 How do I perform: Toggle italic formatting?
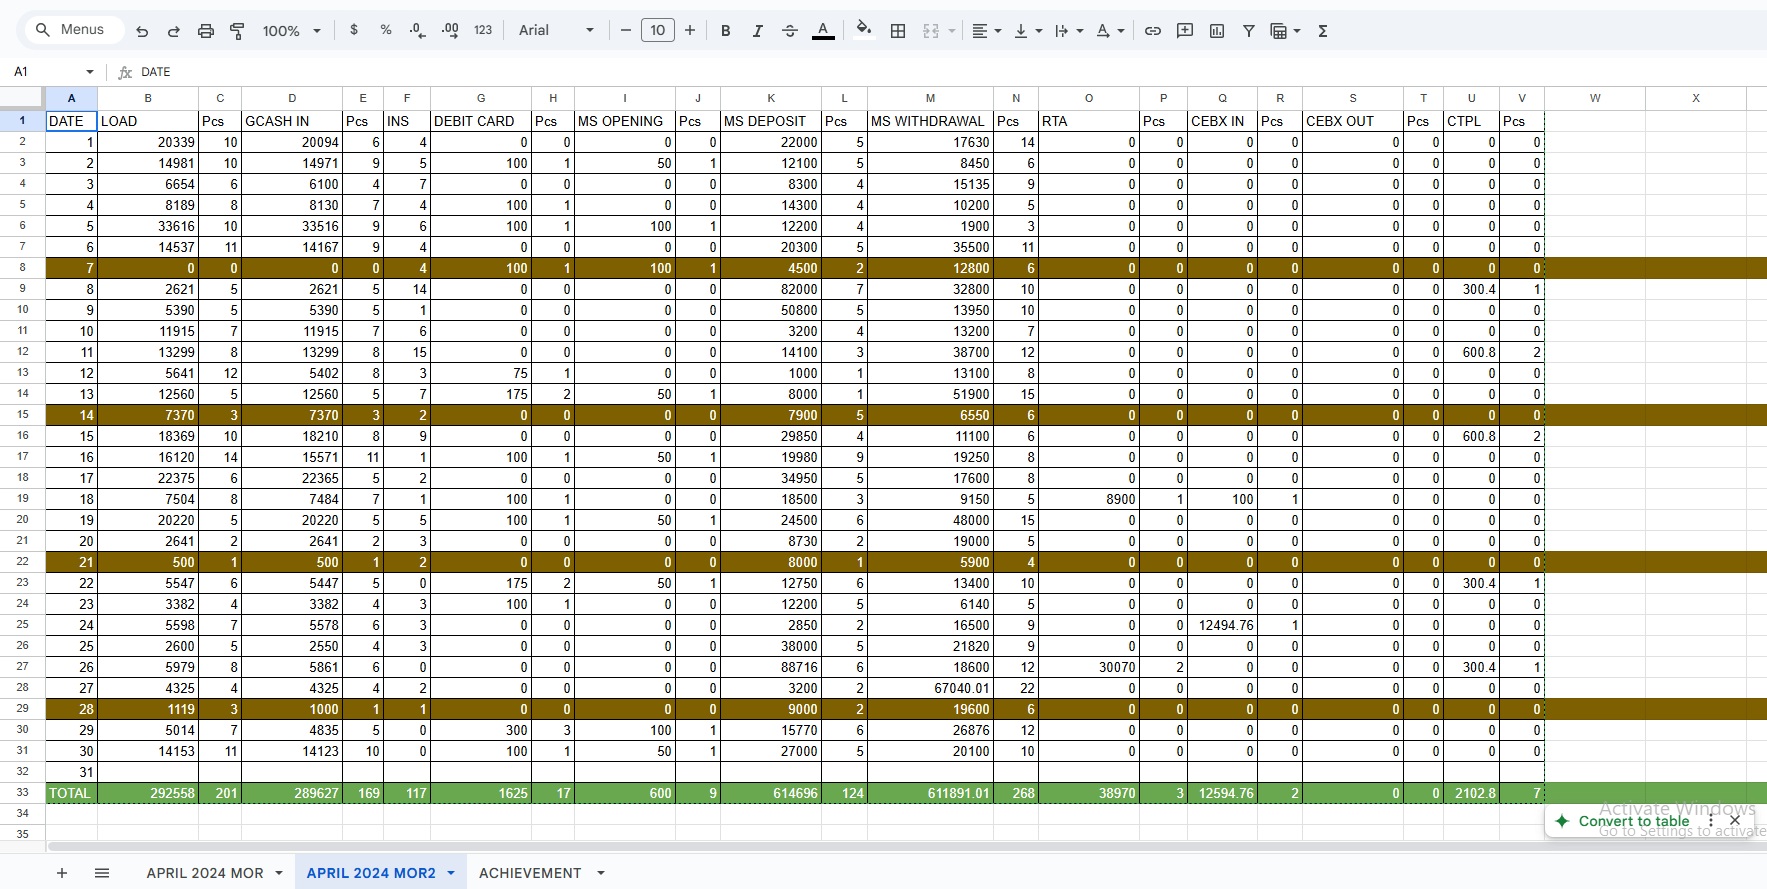pos(758,31)
